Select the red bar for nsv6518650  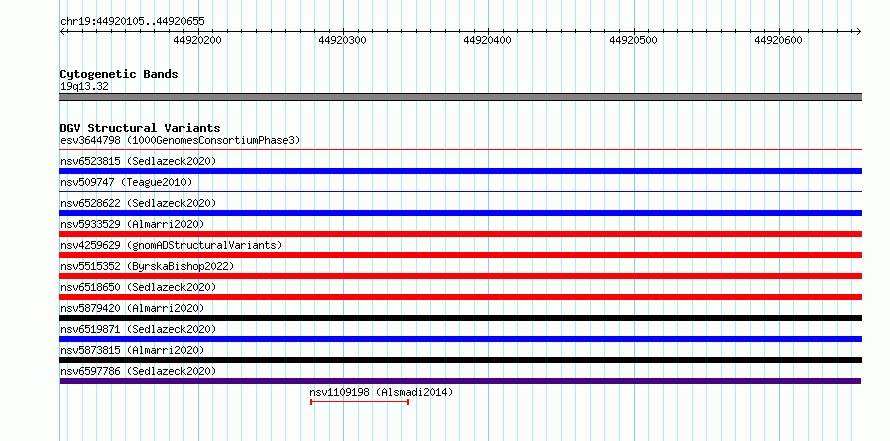(x=460, y=297)
